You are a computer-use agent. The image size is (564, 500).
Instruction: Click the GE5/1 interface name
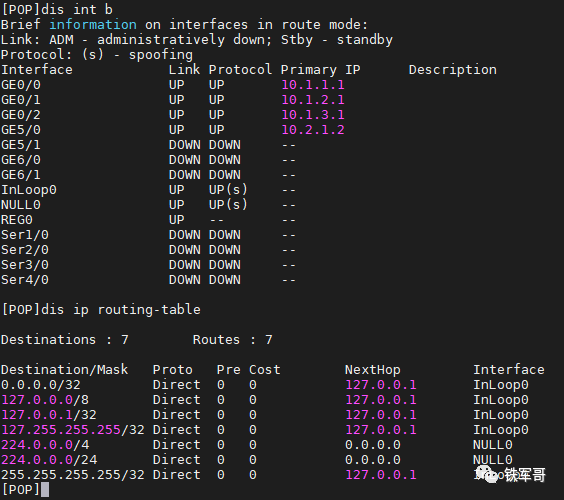tap(21, 145)
